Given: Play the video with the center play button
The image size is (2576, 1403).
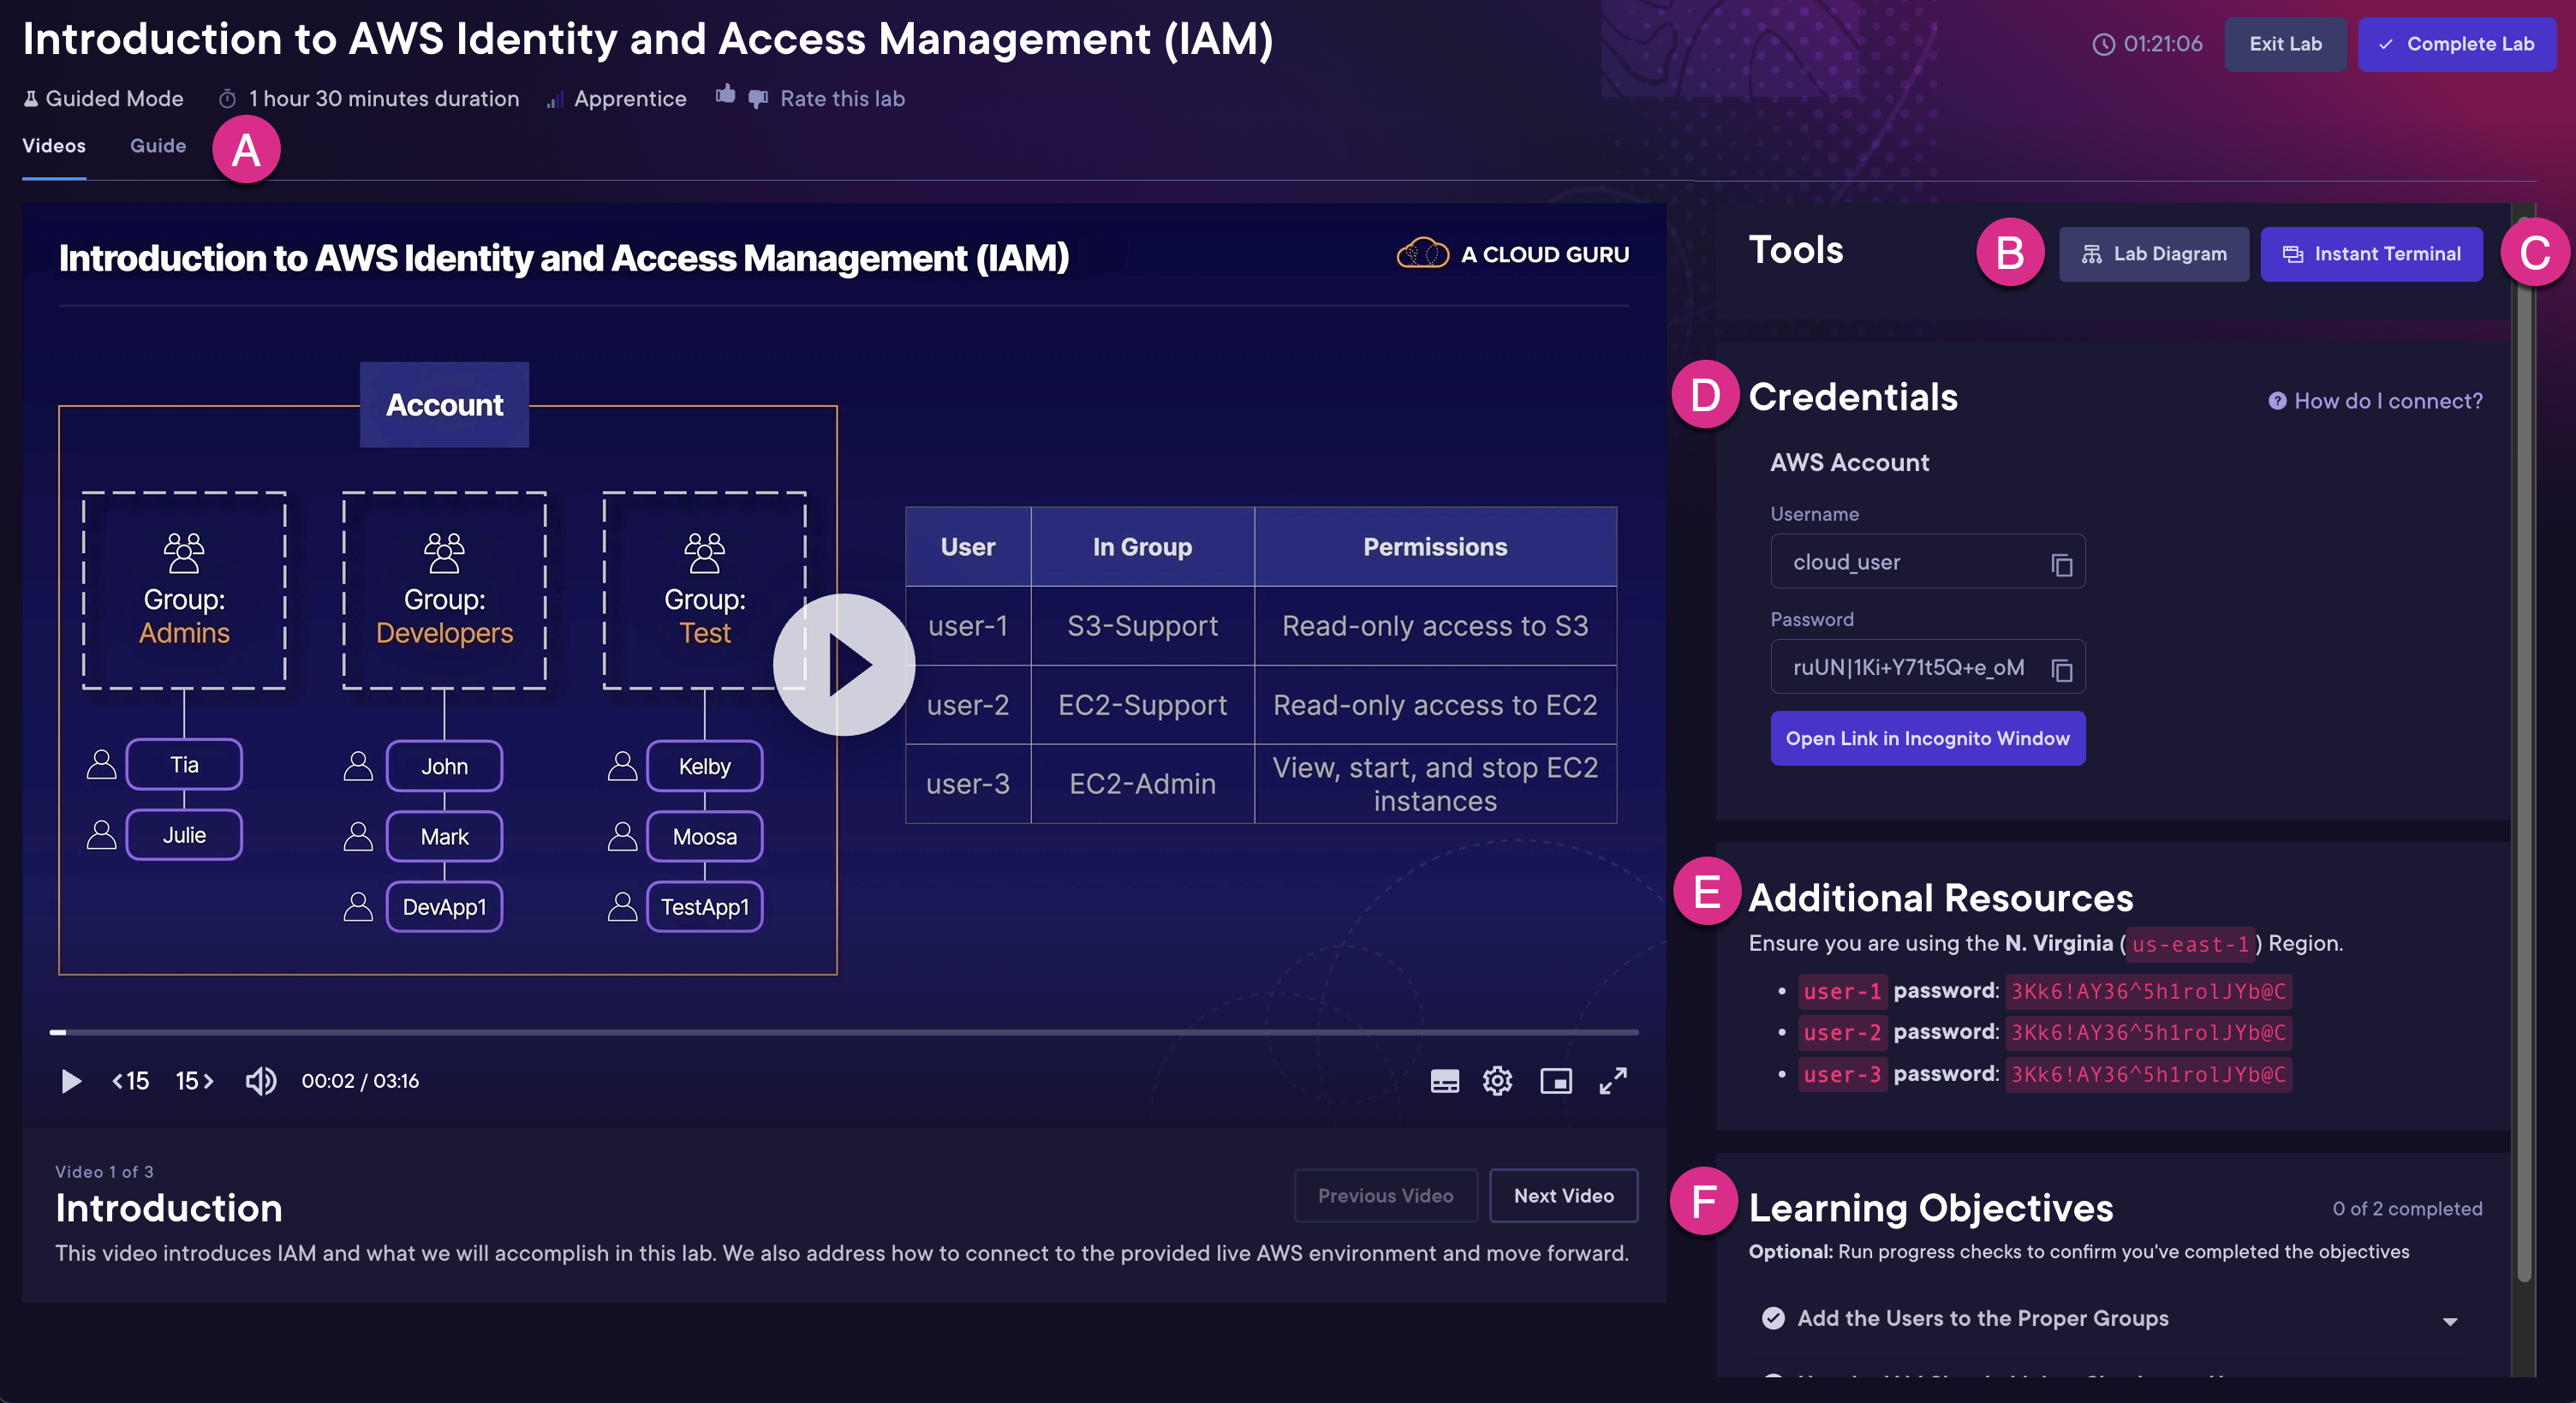Looking at the screenshot, I should [x=845, y=665].
